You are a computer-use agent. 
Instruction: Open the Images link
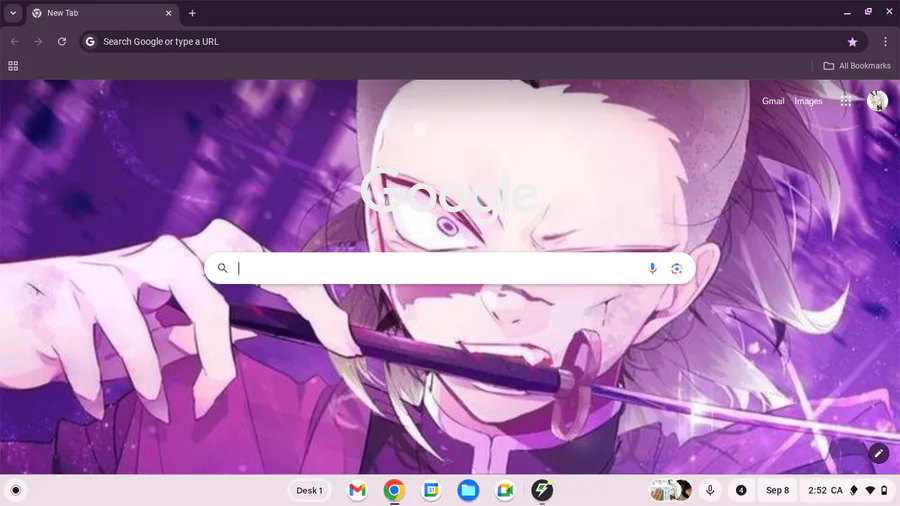[808, 101]
